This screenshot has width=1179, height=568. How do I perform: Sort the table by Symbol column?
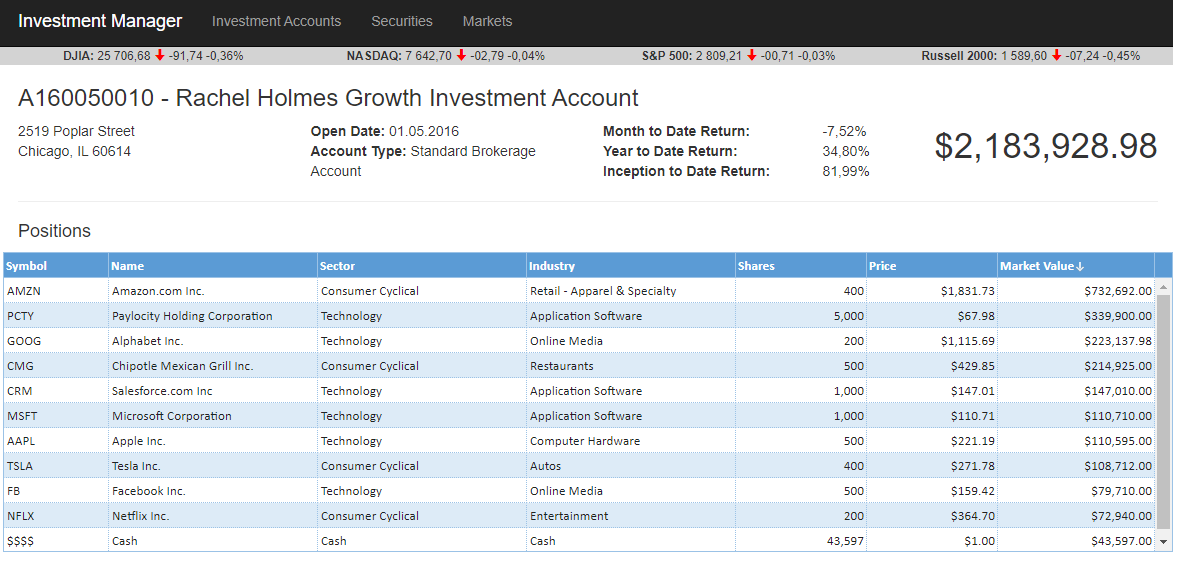click(x=56, y=266)
